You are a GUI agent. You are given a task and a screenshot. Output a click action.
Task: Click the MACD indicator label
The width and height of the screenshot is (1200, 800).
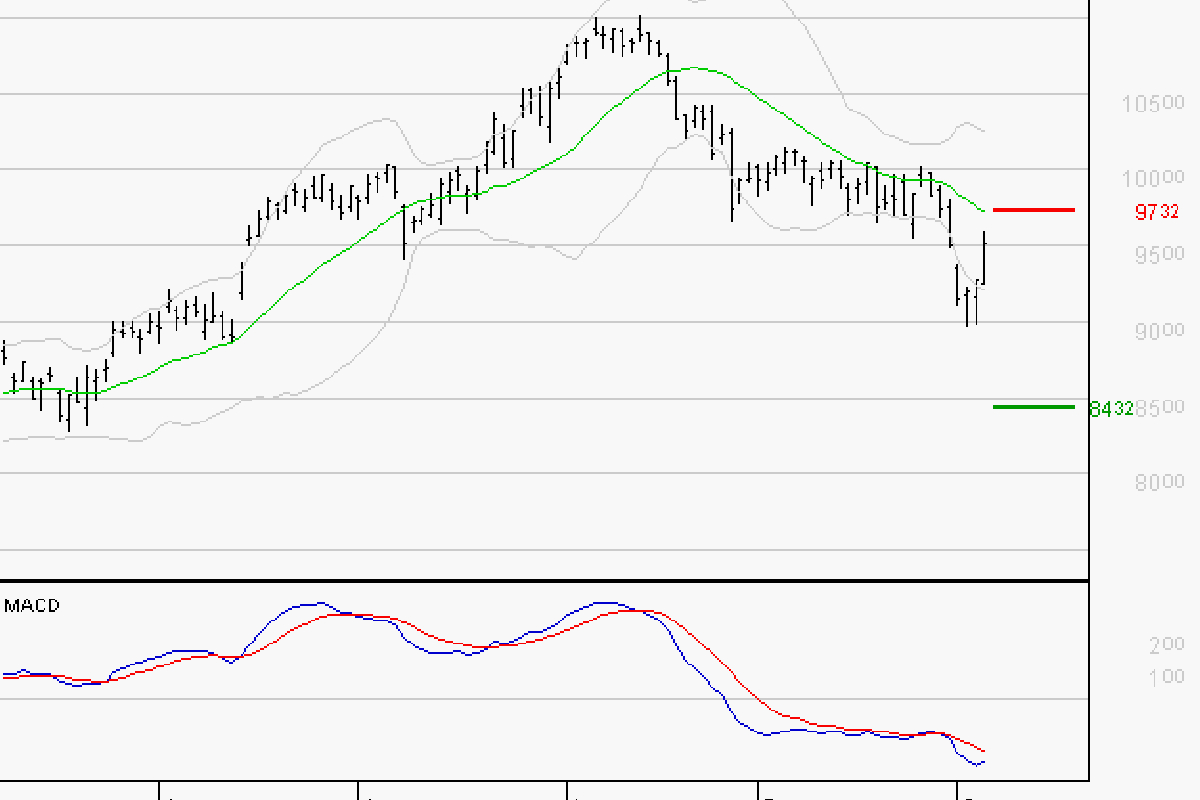(32, 605)
